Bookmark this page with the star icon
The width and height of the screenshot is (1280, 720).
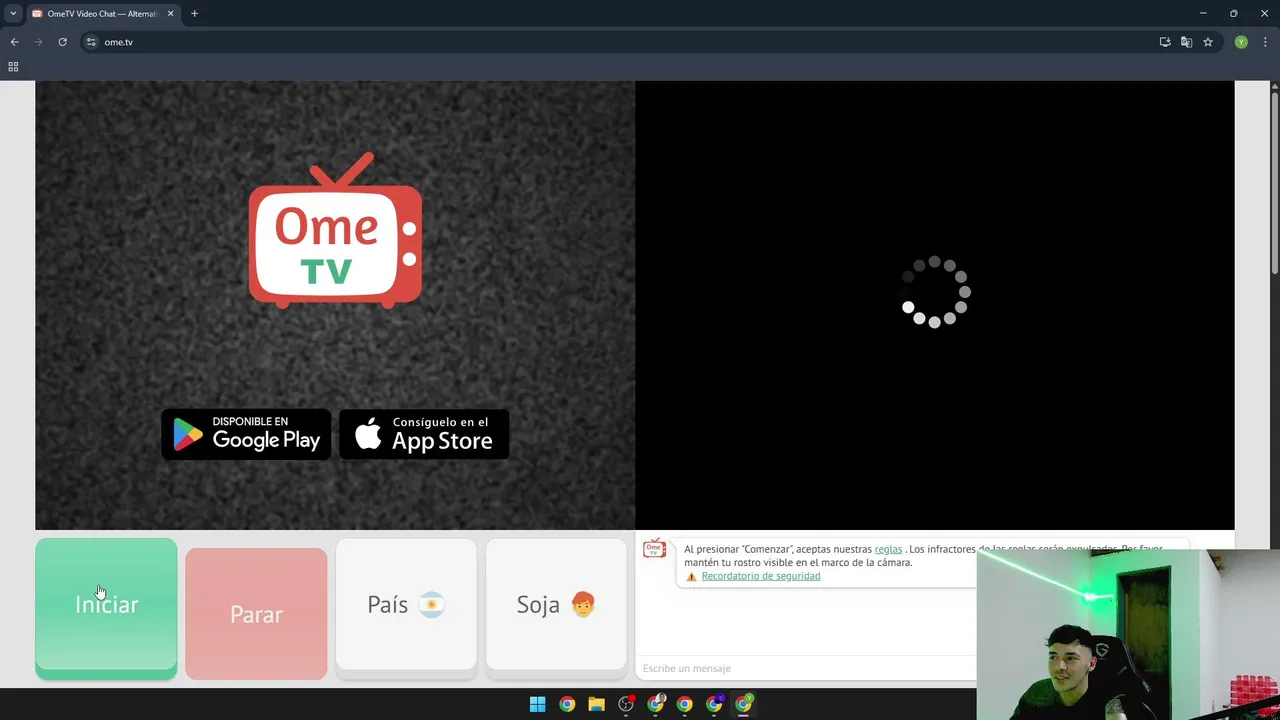(x=1208, y=42)
